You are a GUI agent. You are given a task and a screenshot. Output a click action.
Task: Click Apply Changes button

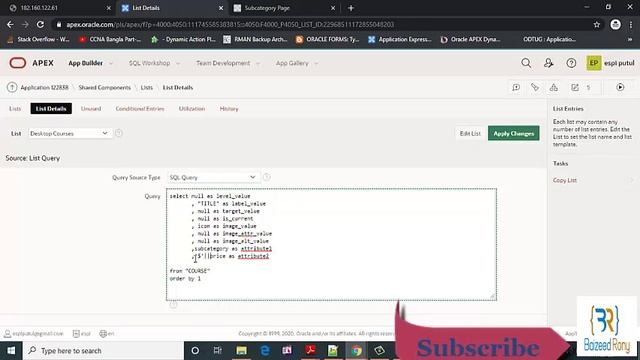point(513,133)
